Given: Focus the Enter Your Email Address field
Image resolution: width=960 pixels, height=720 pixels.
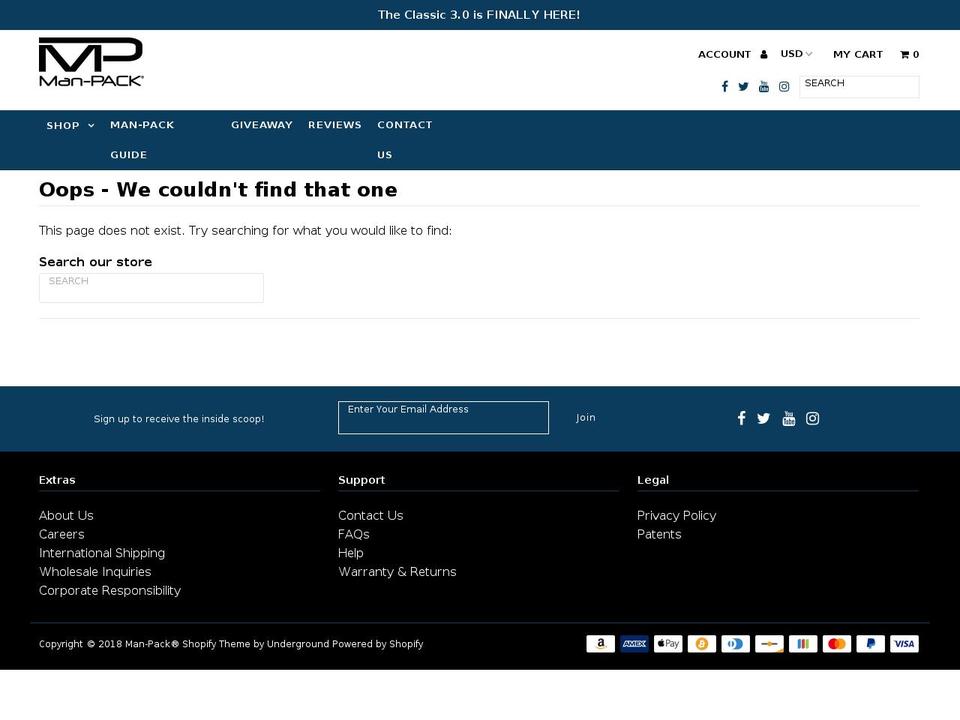Looking at the screenshot, I should 443,418.
